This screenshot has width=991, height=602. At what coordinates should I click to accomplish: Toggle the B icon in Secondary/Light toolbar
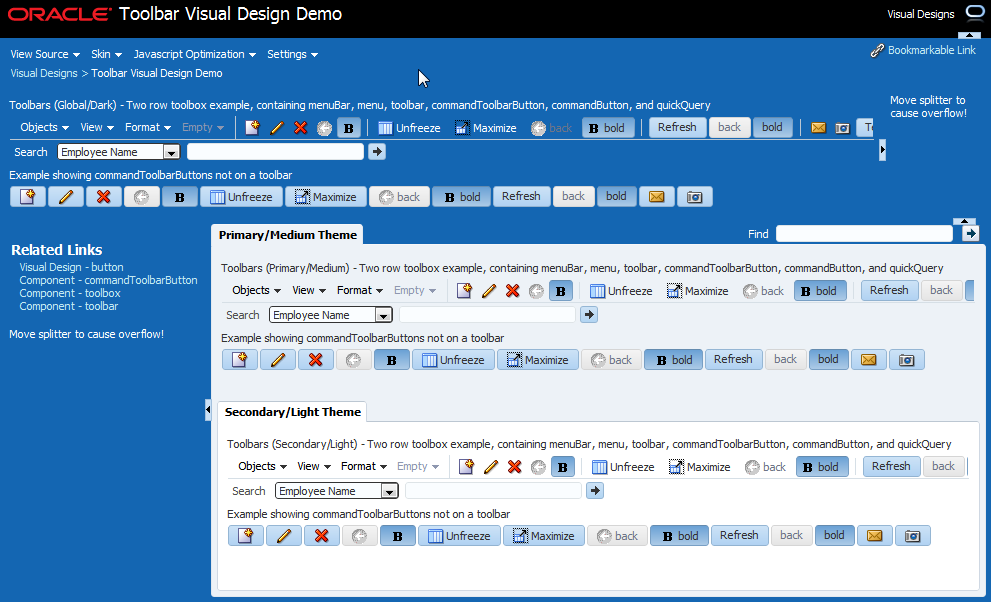(562, 467)
